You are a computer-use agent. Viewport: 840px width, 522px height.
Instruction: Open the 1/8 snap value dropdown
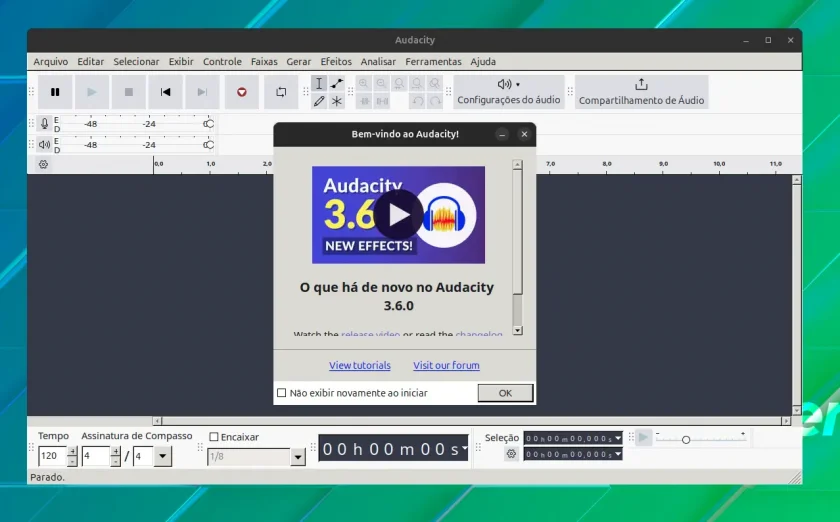(298, 457)
